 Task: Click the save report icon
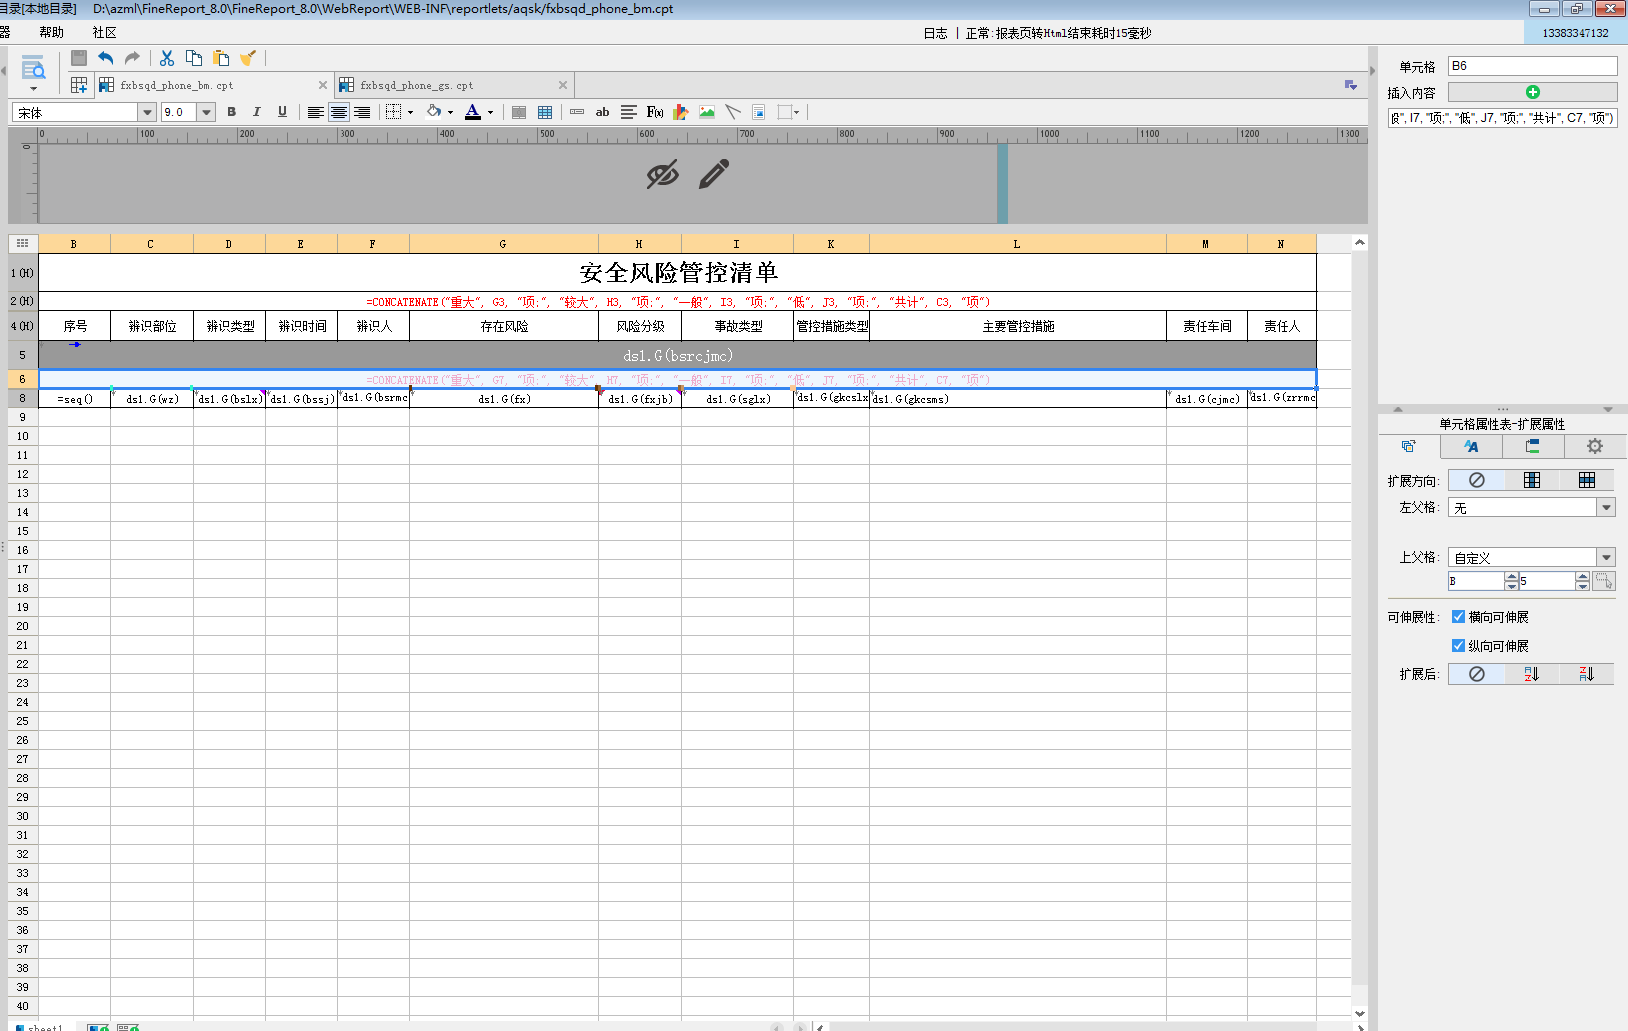(79, 58)
